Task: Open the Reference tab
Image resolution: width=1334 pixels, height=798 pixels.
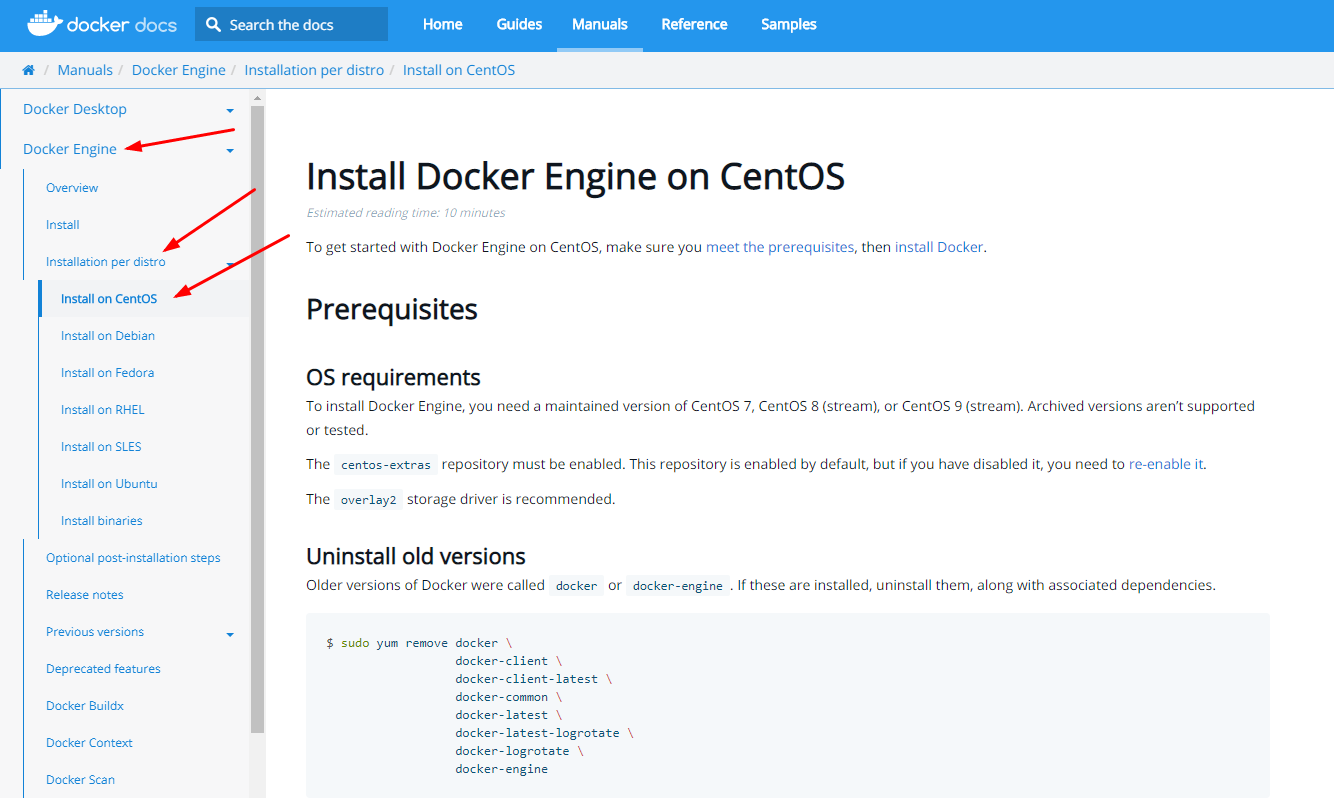Action: (x=694, y=24)
